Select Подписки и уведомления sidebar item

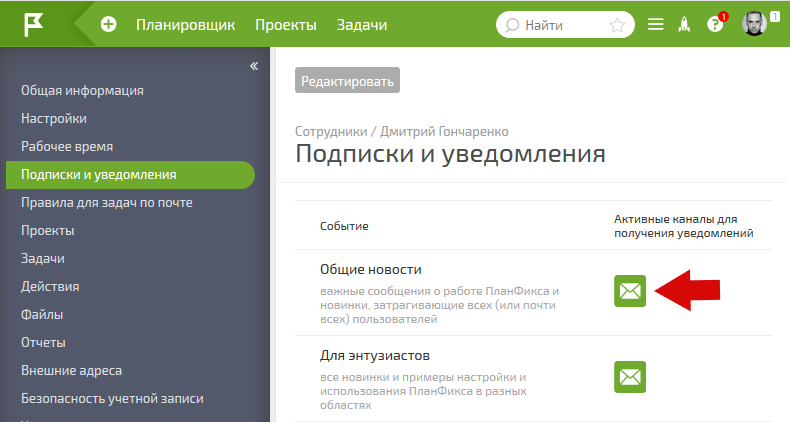[x=130, y=175]
